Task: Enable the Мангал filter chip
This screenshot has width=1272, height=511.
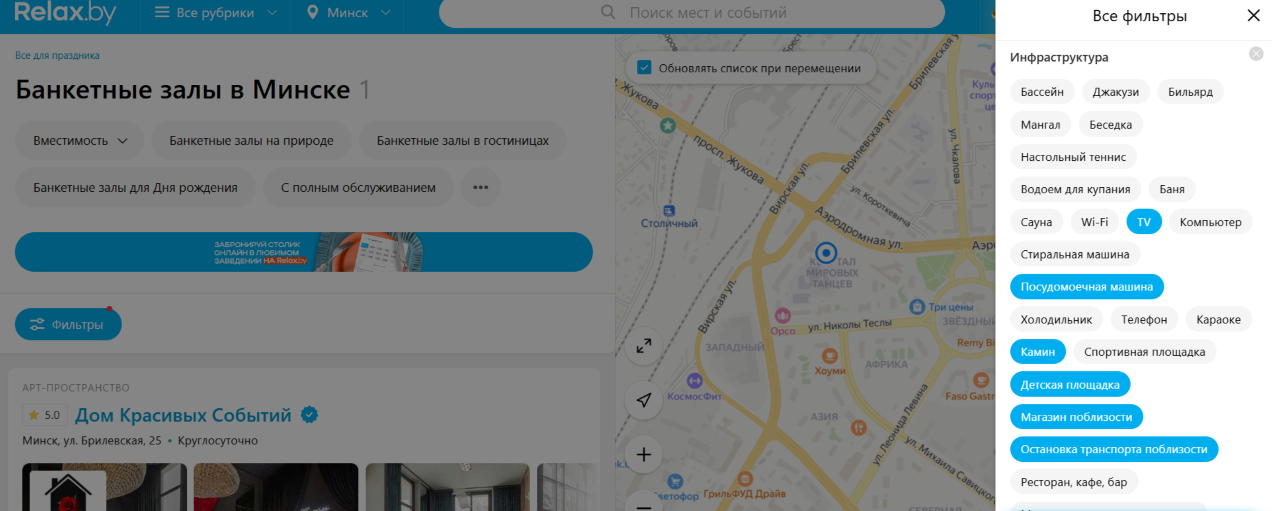Action: tap(1041, 125)
